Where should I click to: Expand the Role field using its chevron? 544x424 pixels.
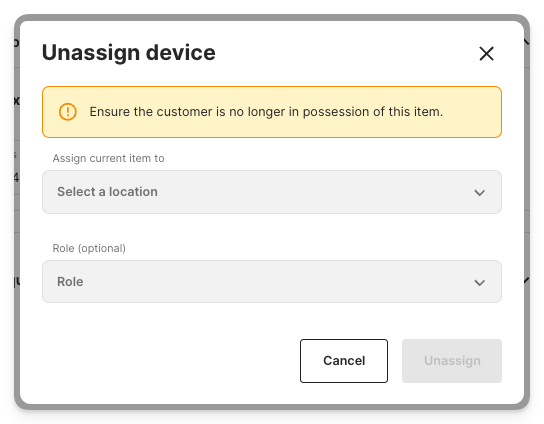(479, 283)
